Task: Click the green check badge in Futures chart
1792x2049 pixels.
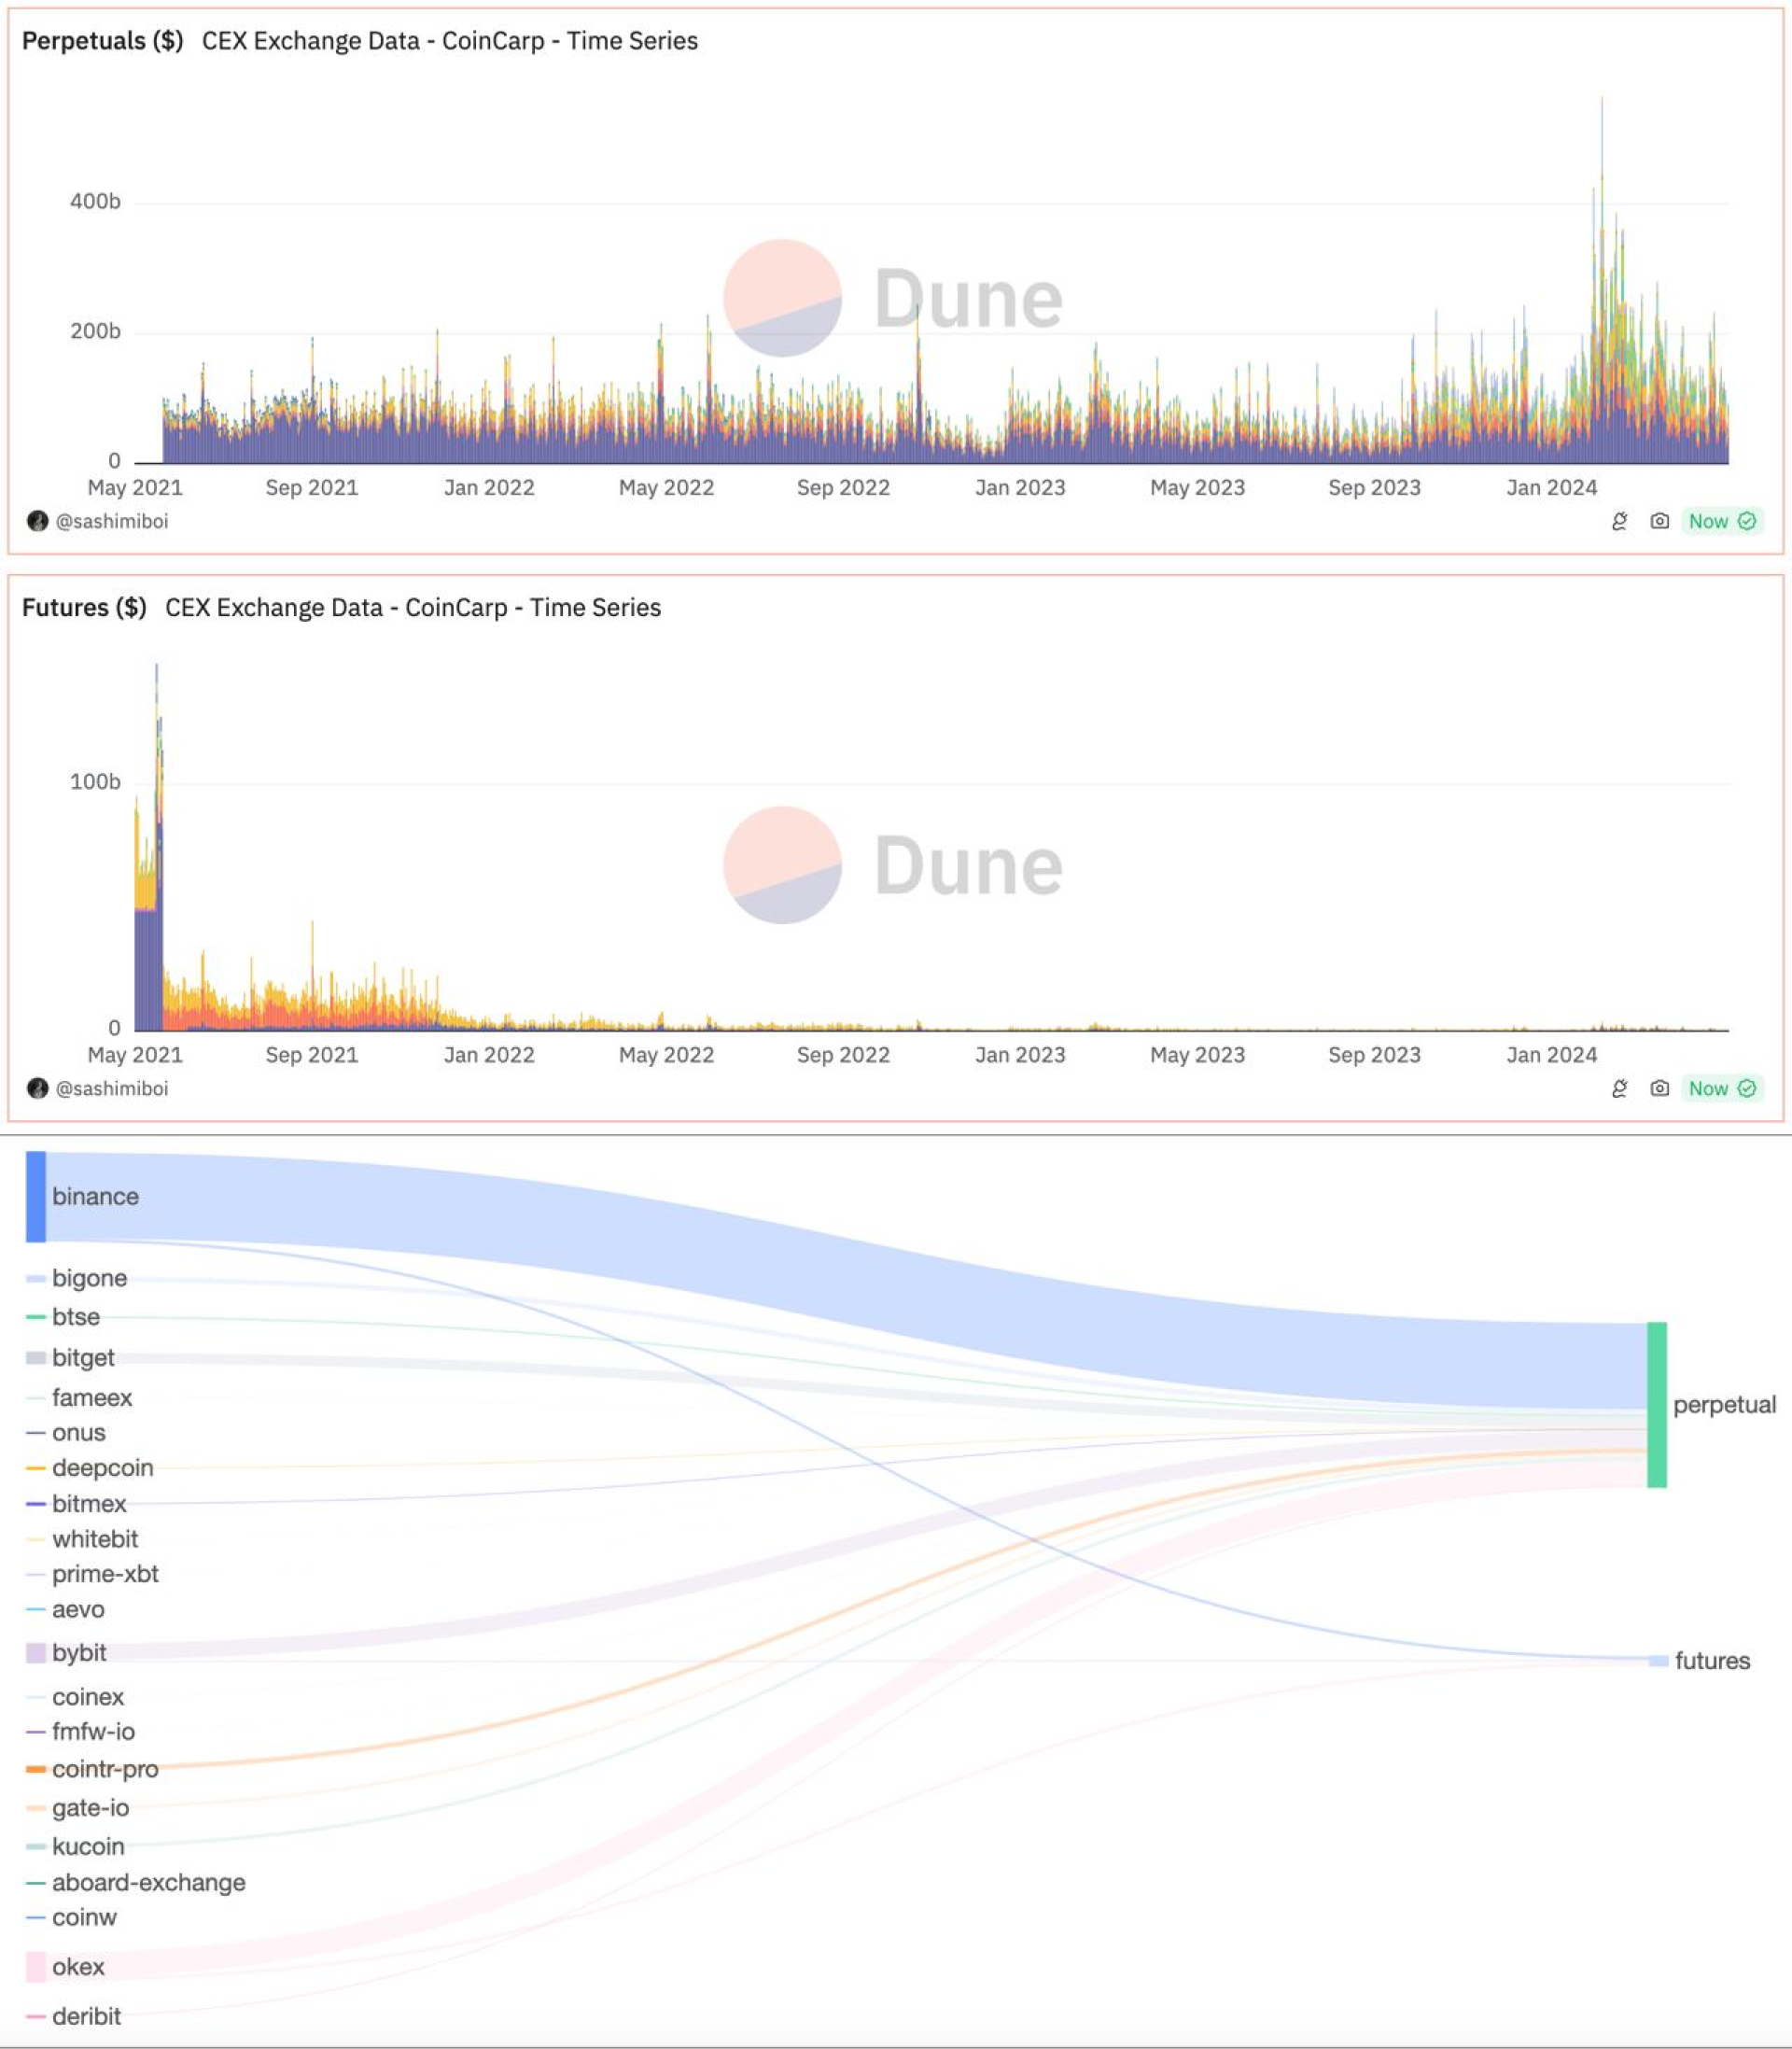Action: (x=1747, y=1088)
